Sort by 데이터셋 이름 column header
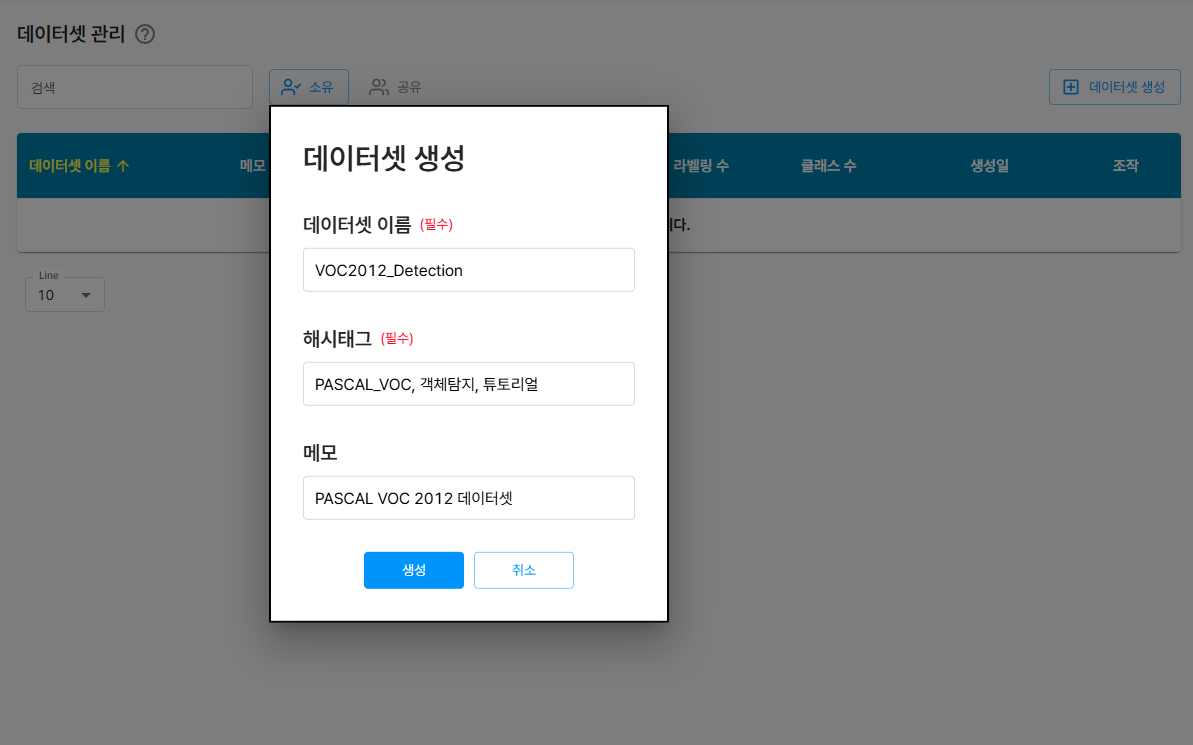This screenshot has width=1193, height=745. click(x=70, y=165)
